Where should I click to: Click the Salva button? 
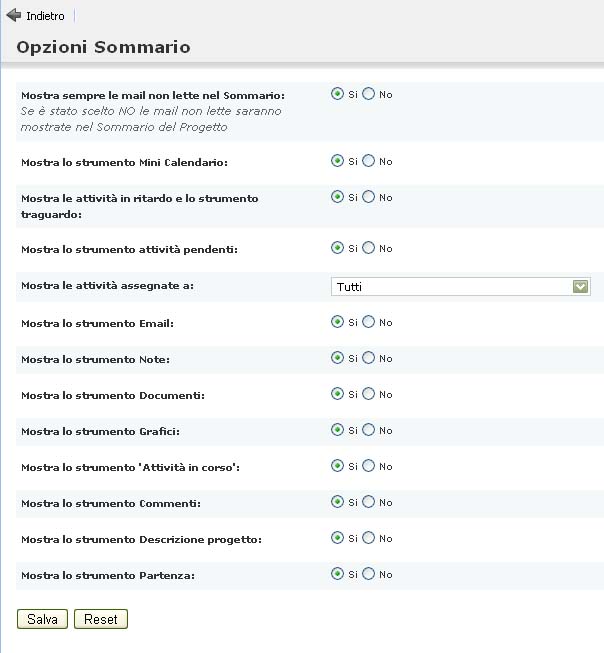coord(42,619)
